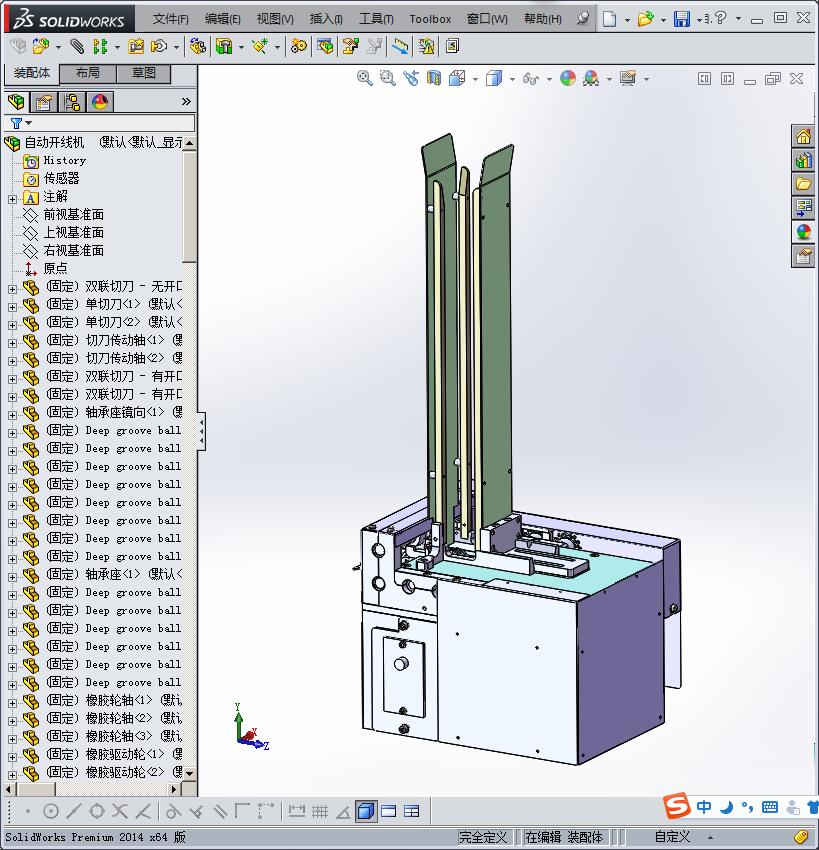Click the Move Component icon
Image resolution: width=819 pixels, height=850 pixels.
pyautogui.click(x=159, y=47)
